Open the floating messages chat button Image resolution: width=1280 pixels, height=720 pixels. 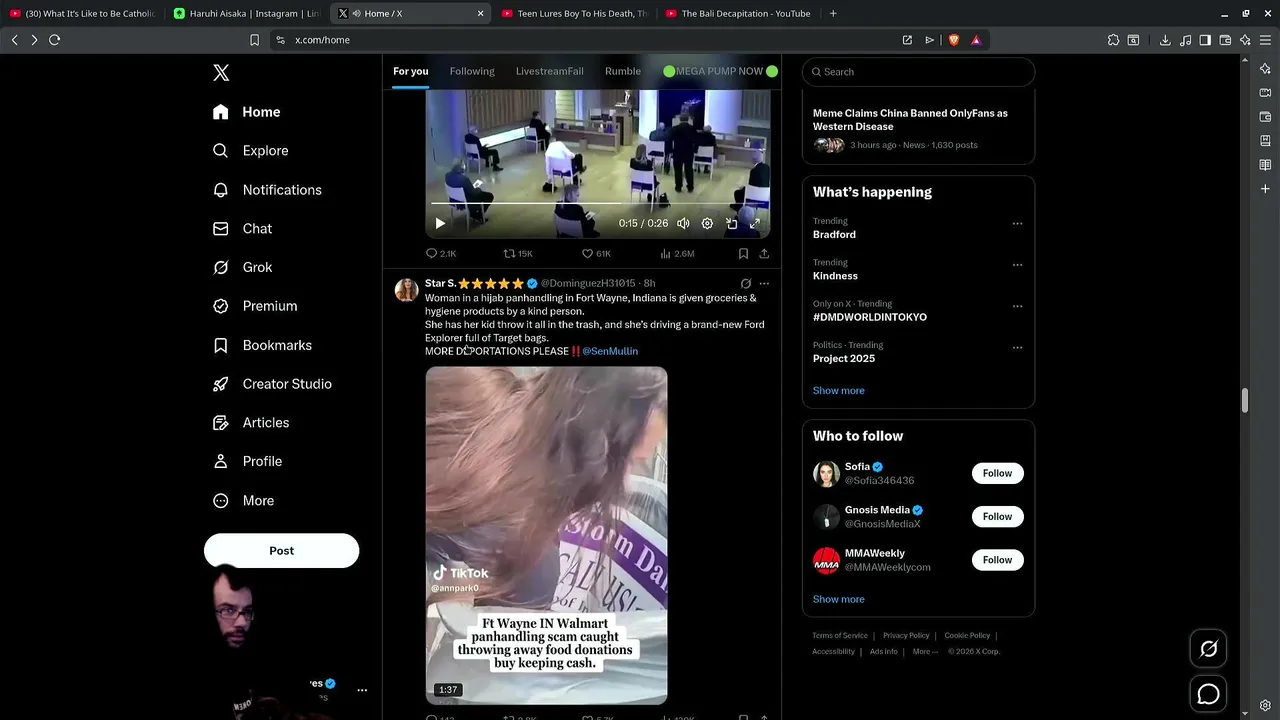tap(1208, 693)
